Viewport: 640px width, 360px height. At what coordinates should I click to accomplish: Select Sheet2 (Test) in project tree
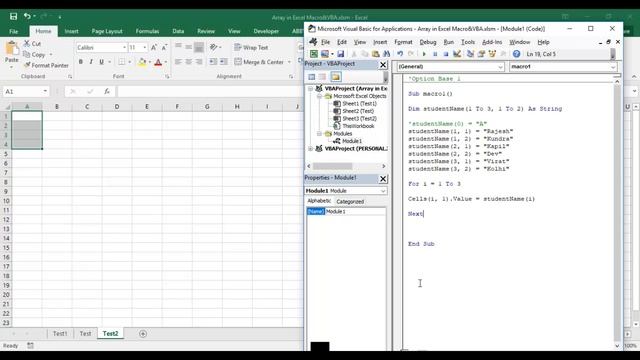tap(358, 111)
